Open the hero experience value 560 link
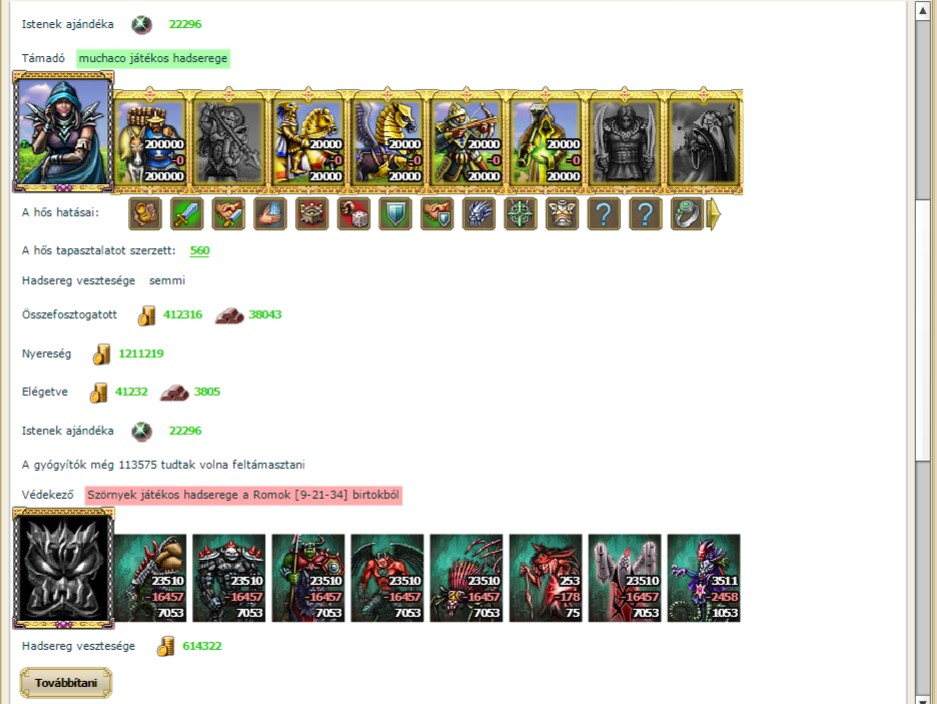The image size is (937, 704). 200,250
